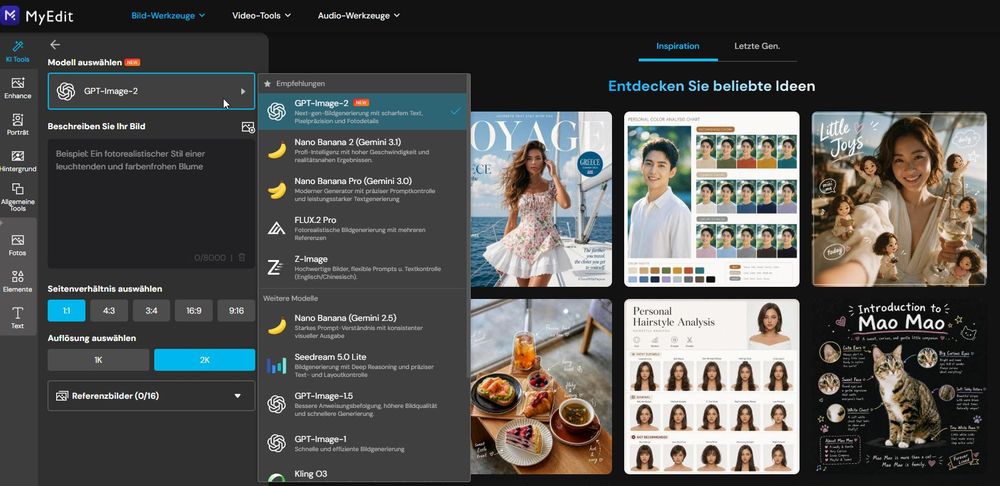Screen dimensions: 1000x486
Task: Pick the GPT-Image-1.5 model
Action: [x=364, y=404]
